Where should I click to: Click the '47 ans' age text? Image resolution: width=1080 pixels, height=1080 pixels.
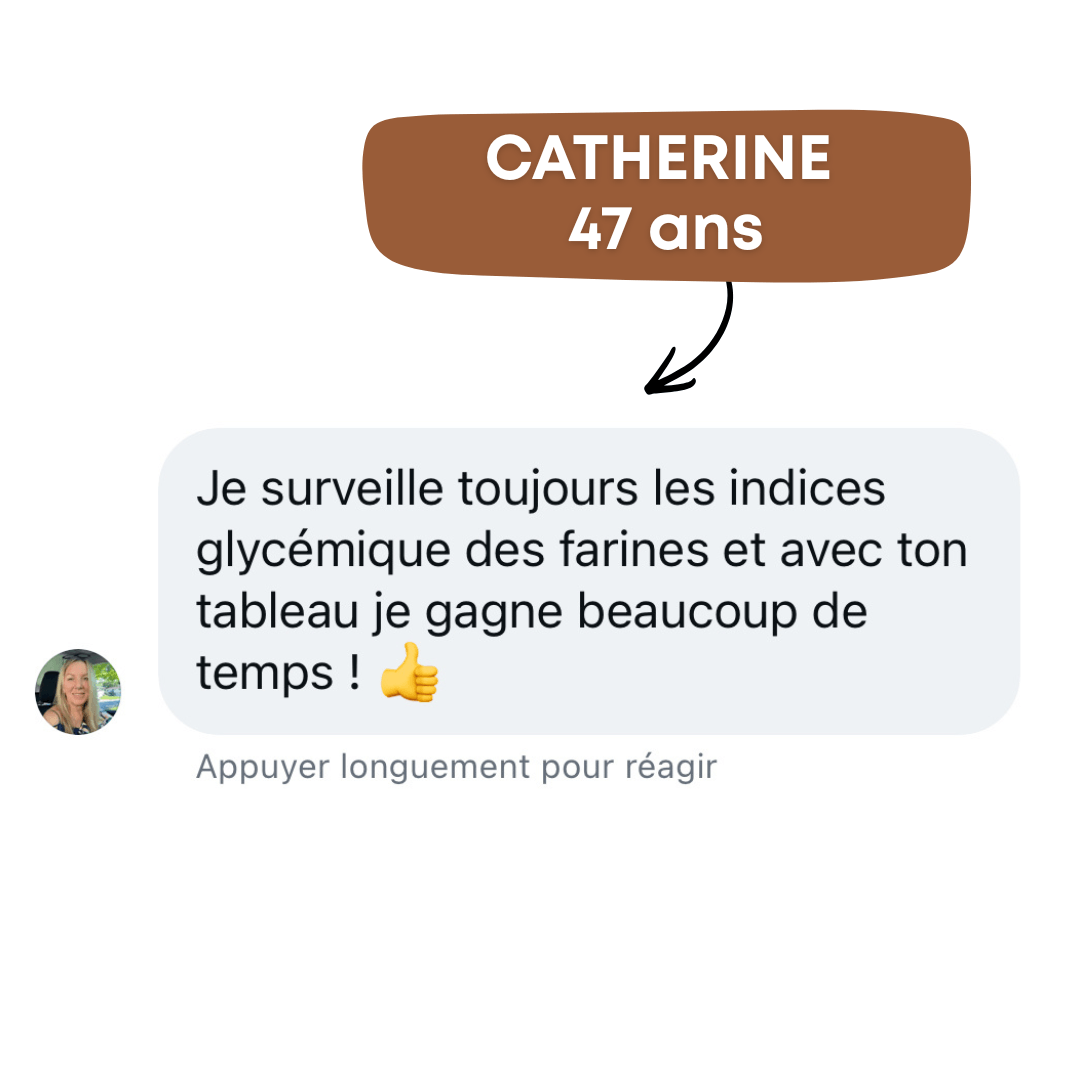(x=665, y=229)
